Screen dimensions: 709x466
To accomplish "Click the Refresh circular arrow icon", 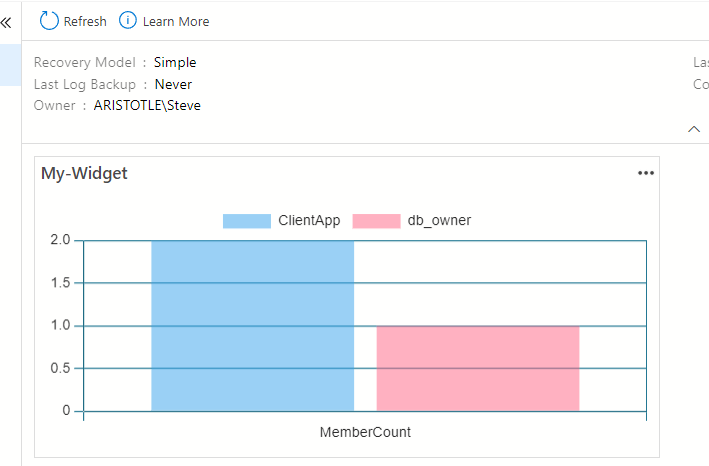I will (49, 20).
